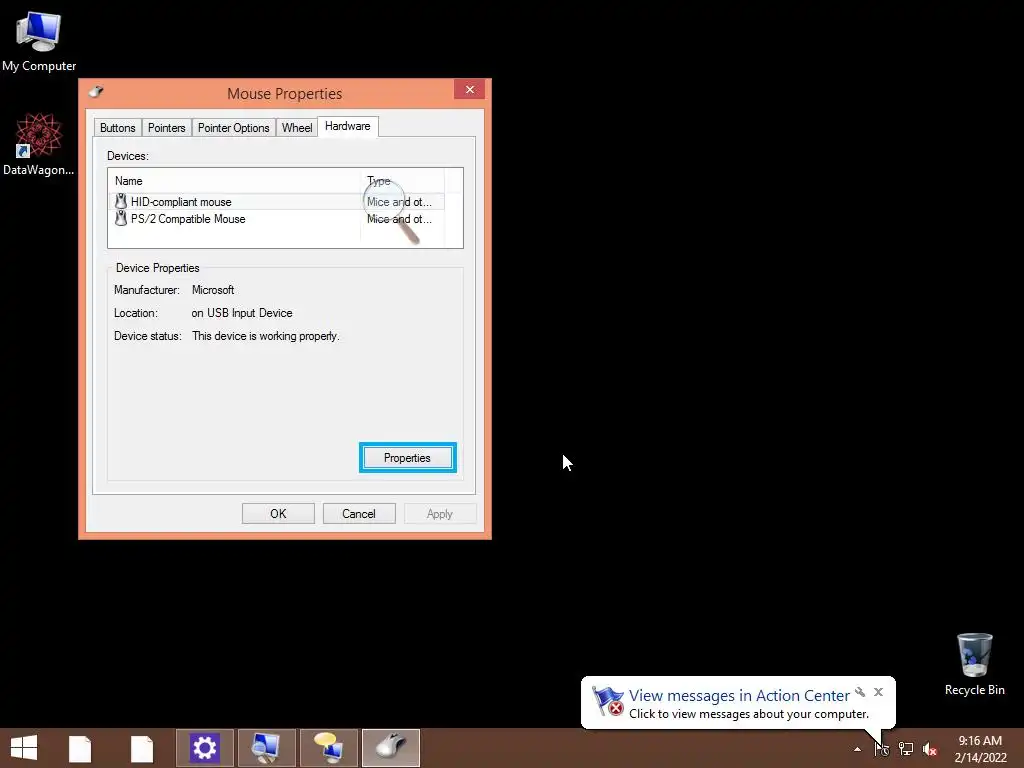Screen dimensions: 1024x768
Task: Switch to the Pointers tab
Action: point(167,127)
